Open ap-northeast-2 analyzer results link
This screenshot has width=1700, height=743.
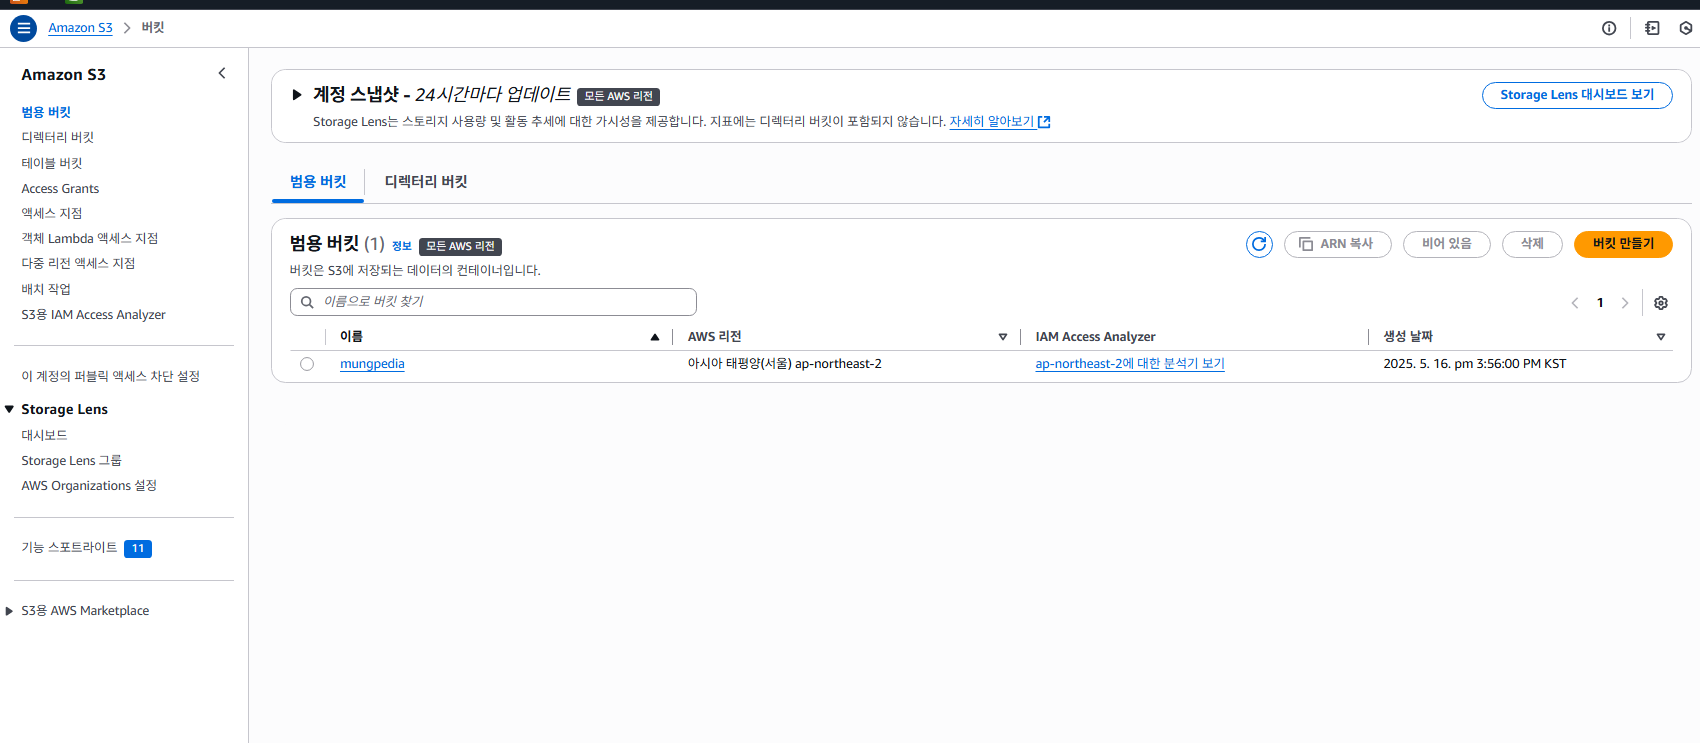[1130, 364]
